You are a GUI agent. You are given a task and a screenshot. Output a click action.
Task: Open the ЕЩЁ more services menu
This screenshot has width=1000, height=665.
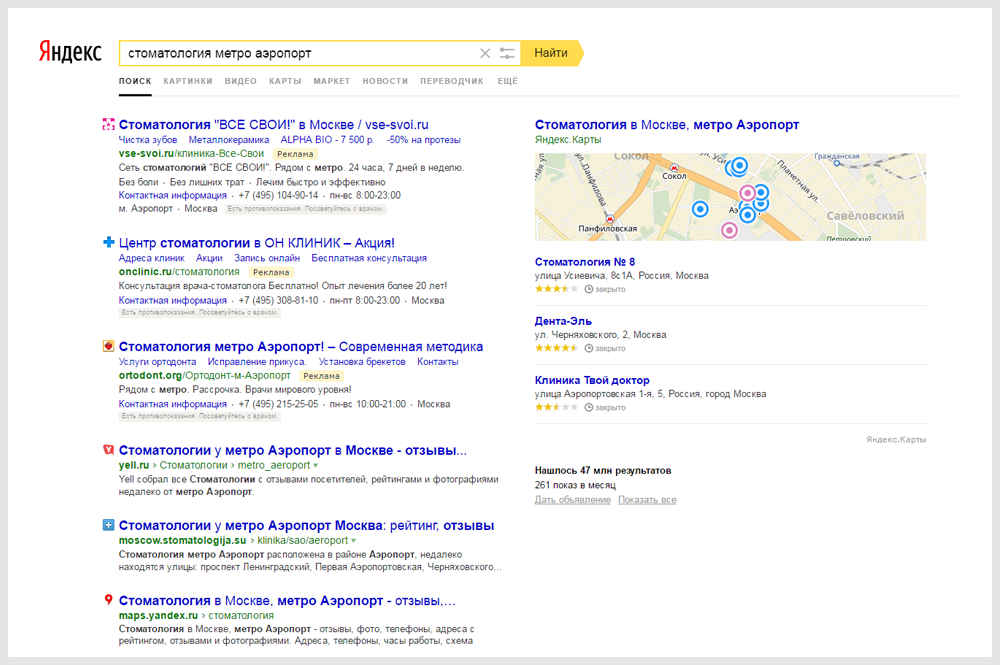coord(508,81)
